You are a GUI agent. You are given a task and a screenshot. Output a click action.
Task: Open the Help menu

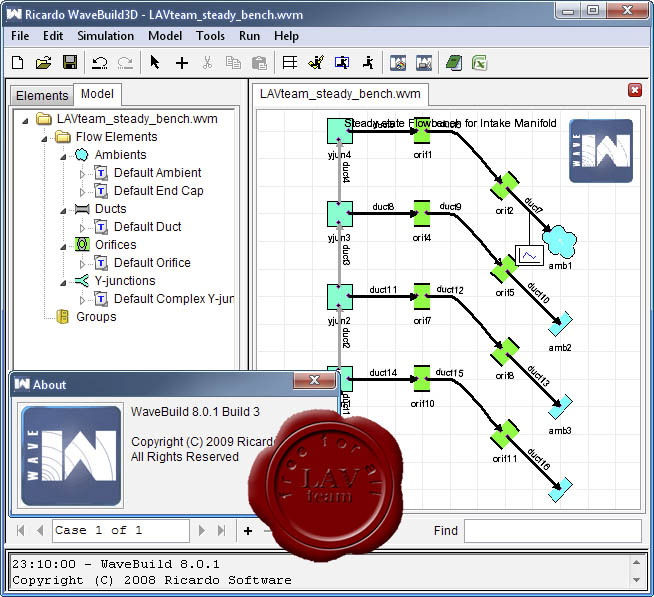tap(286, 36)
